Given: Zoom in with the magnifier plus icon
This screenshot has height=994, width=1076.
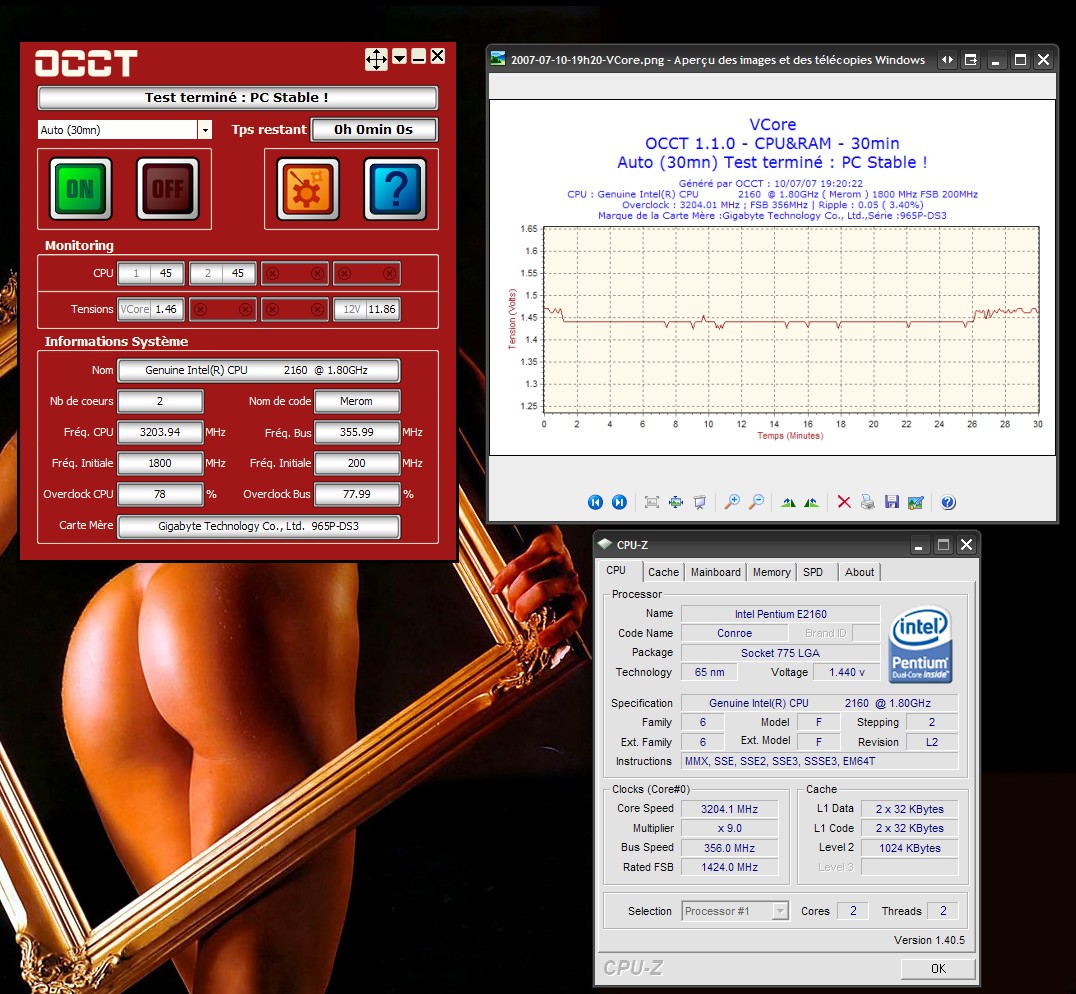Looking at the screenshot, I should [732, 502].
